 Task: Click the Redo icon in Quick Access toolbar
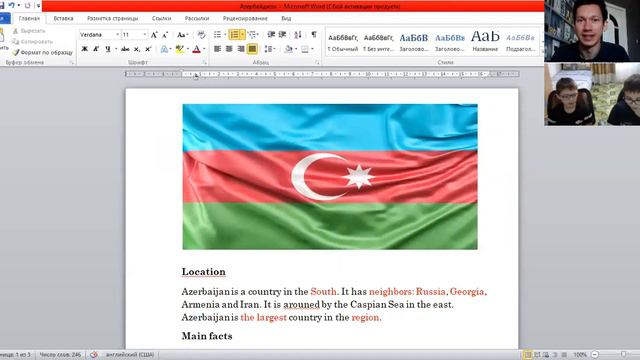click(28, 5)
